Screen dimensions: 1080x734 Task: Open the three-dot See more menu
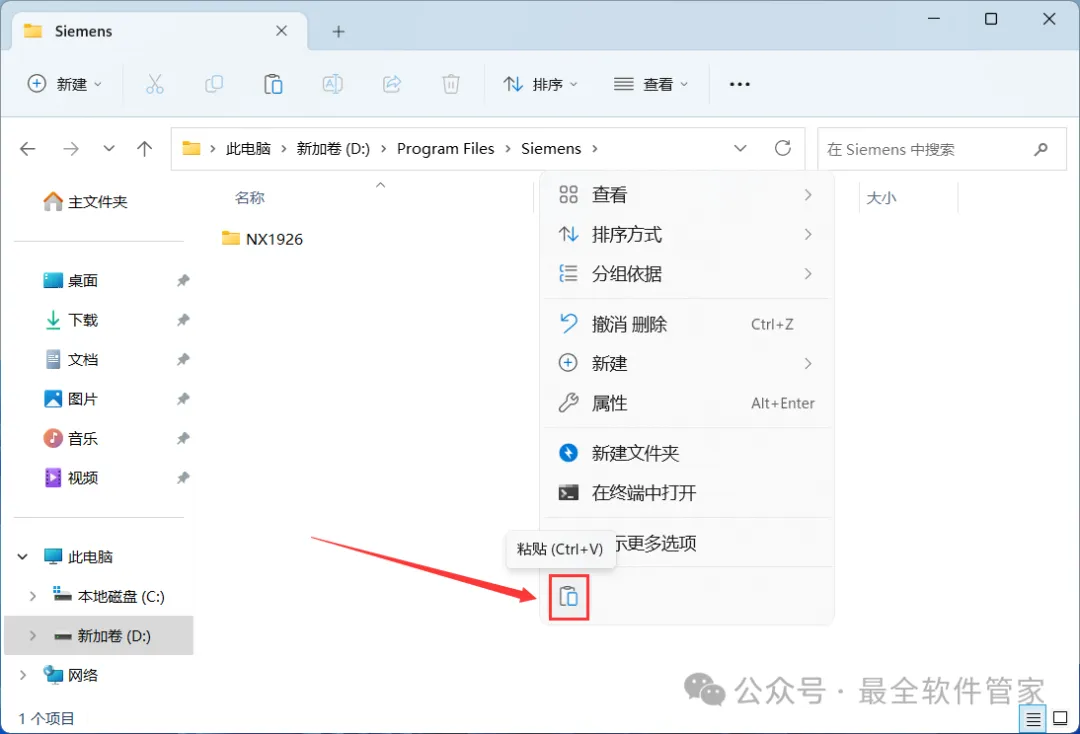pos(740,84)
